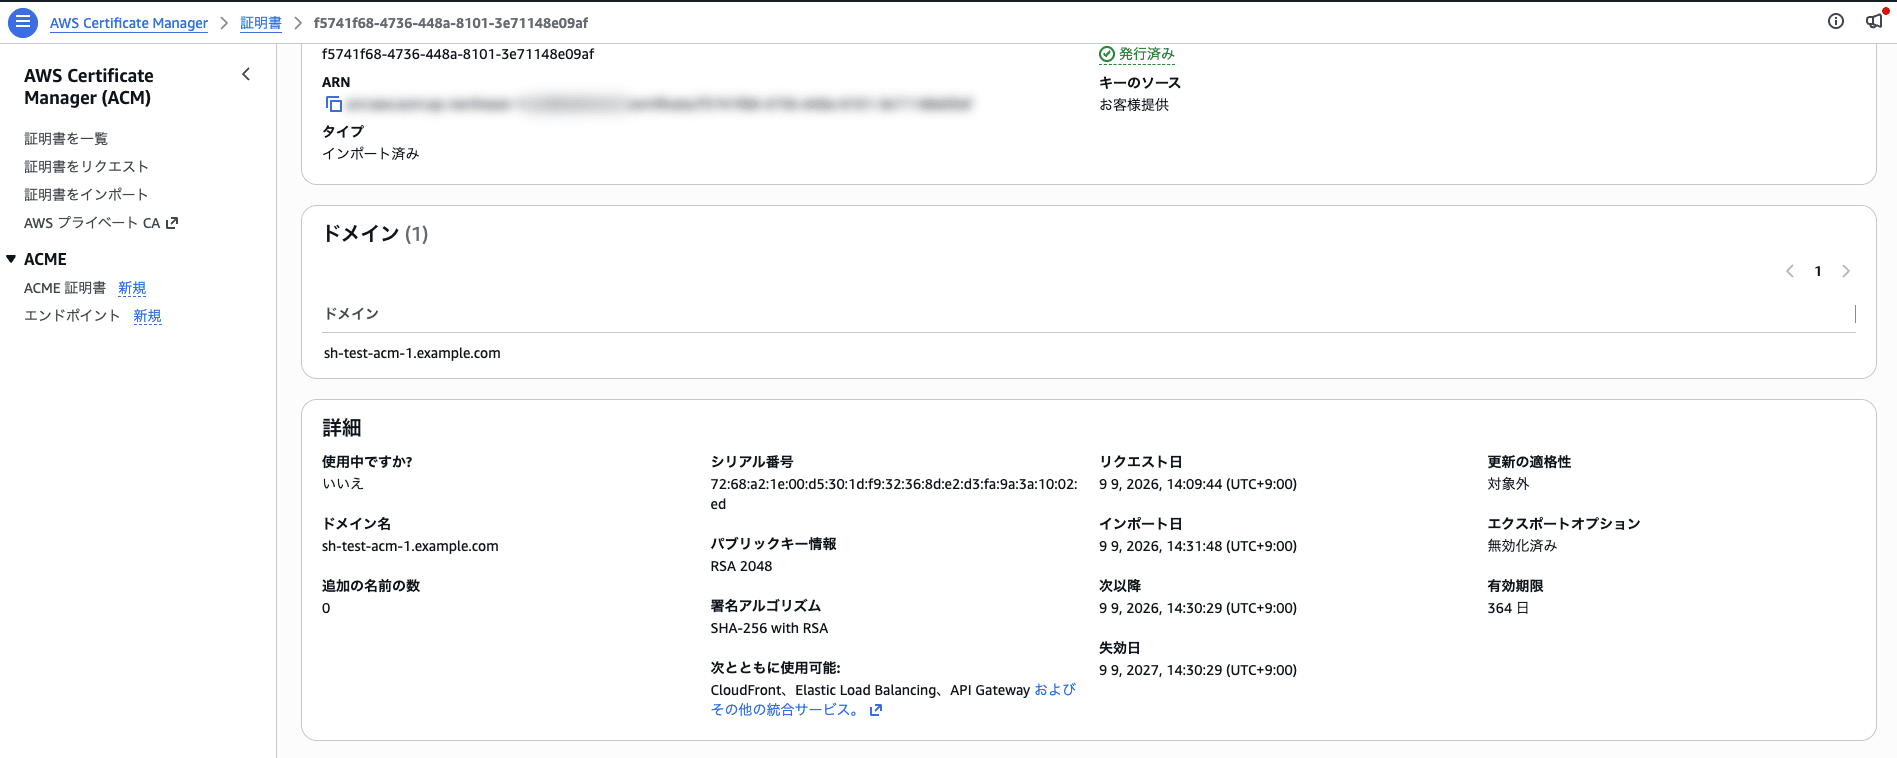Image resolution: width=1897 pixels, height=758 pixels.
Task: Select sh-test-acm-1.example.com in the domain table
Action: [x=412, y=353]
